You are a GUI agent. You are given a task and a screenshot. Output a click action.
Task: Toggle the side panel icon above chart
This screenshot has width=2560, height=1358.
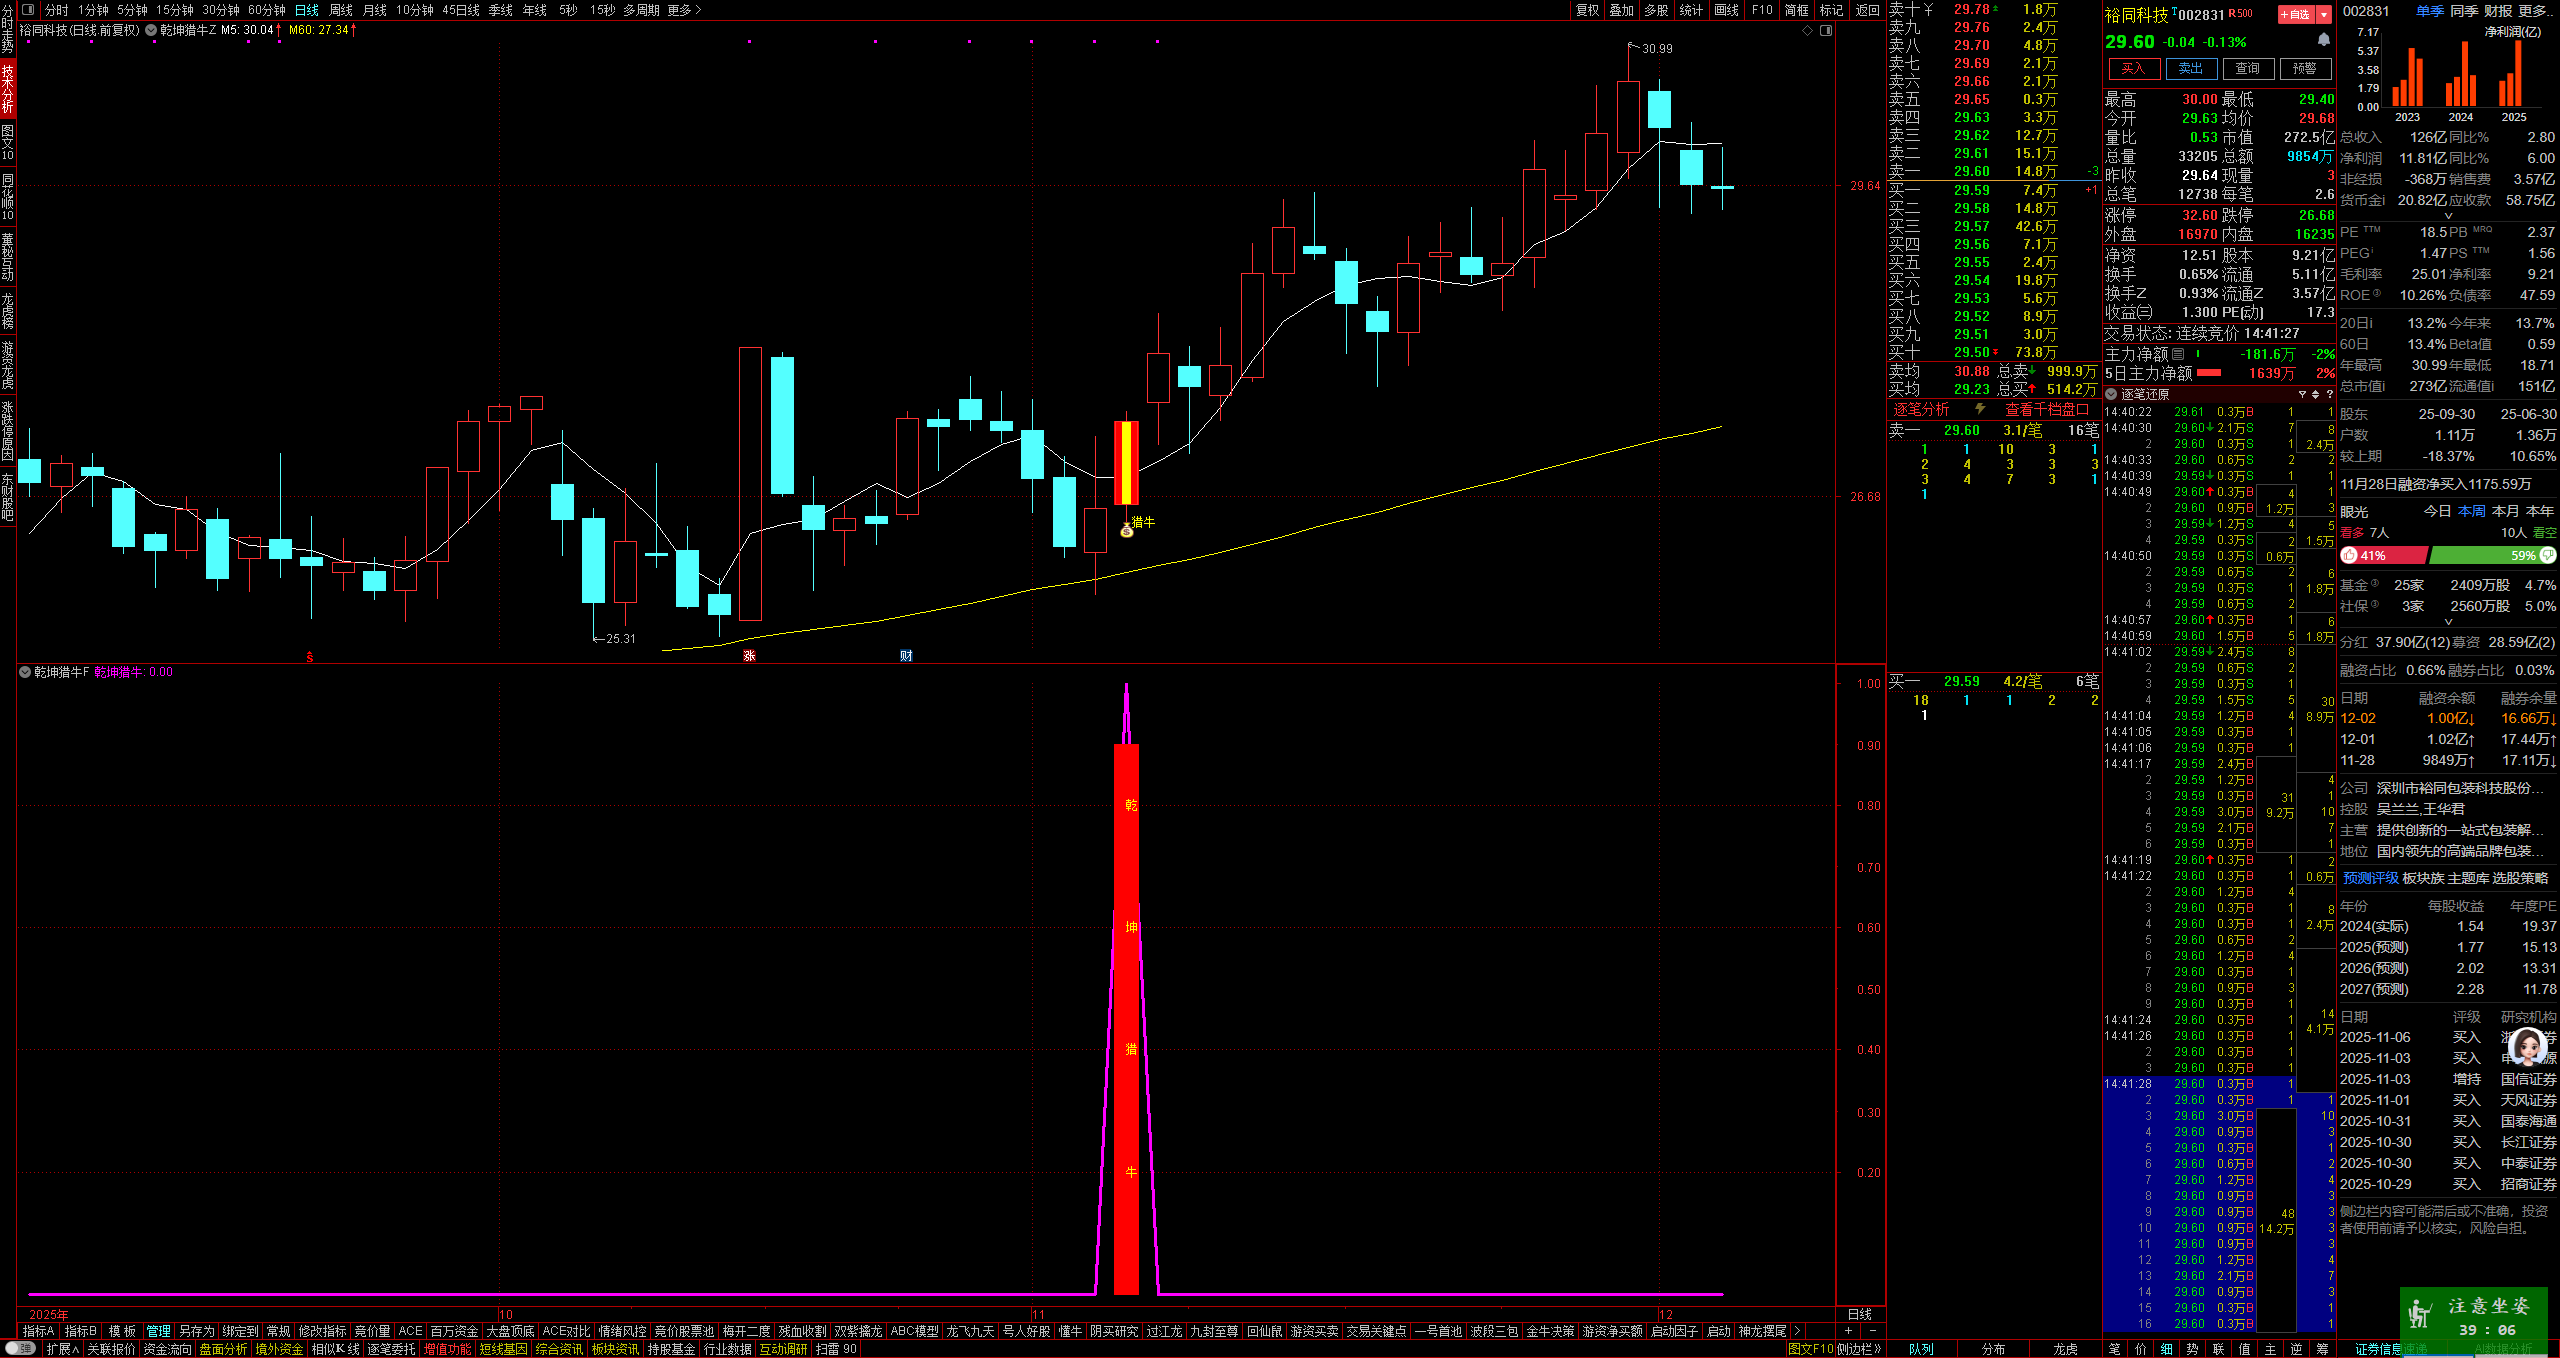1826,31
